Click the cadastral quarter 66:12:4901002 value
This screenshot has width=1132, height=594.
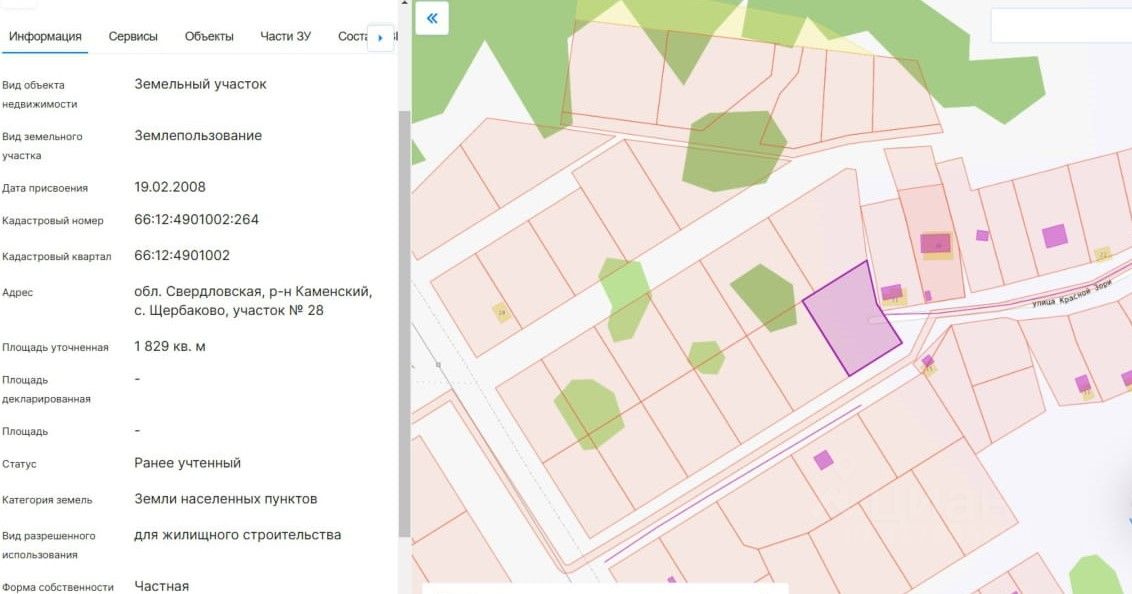182,255
